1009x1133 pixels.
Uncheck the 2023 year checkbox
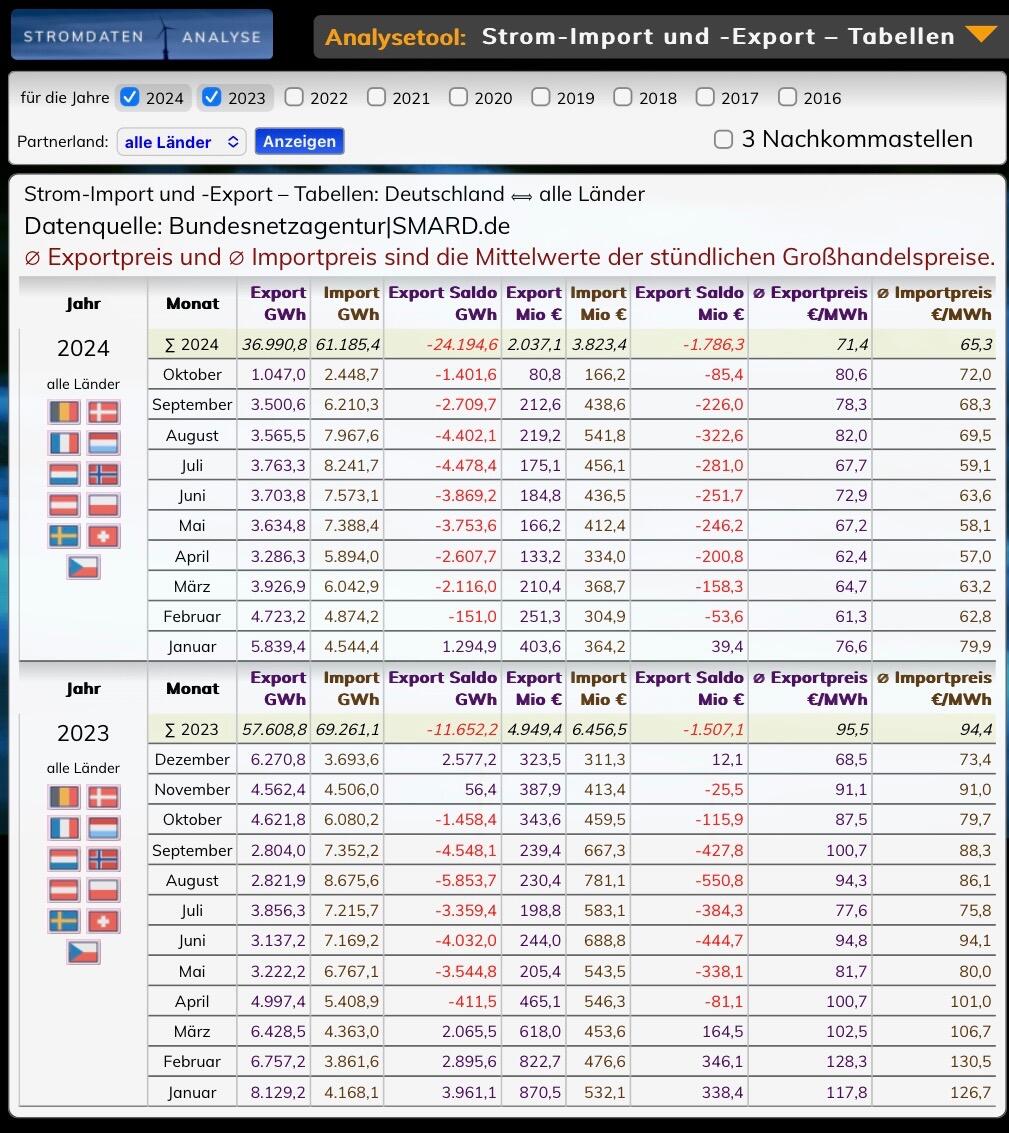[212, 97]
